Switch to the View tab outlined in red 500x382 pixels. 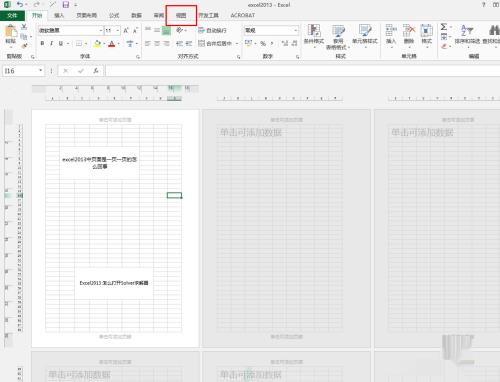click(x=181, y=15)
